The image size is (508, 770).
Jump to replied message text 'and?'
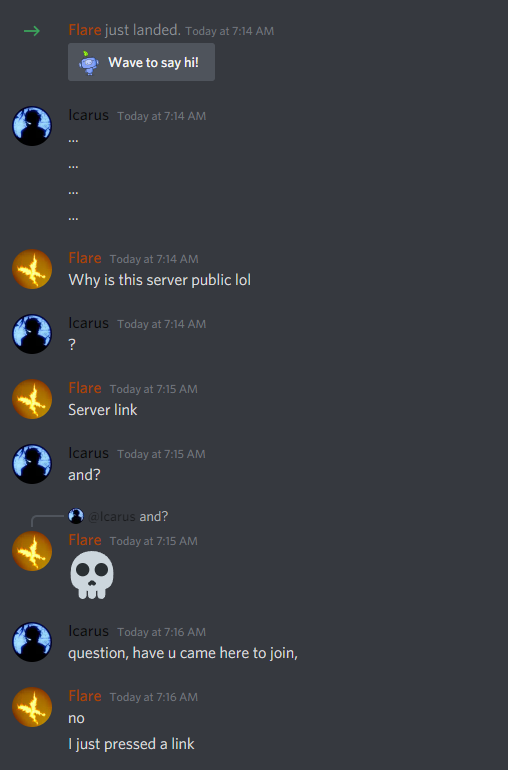tap(154, 517)
